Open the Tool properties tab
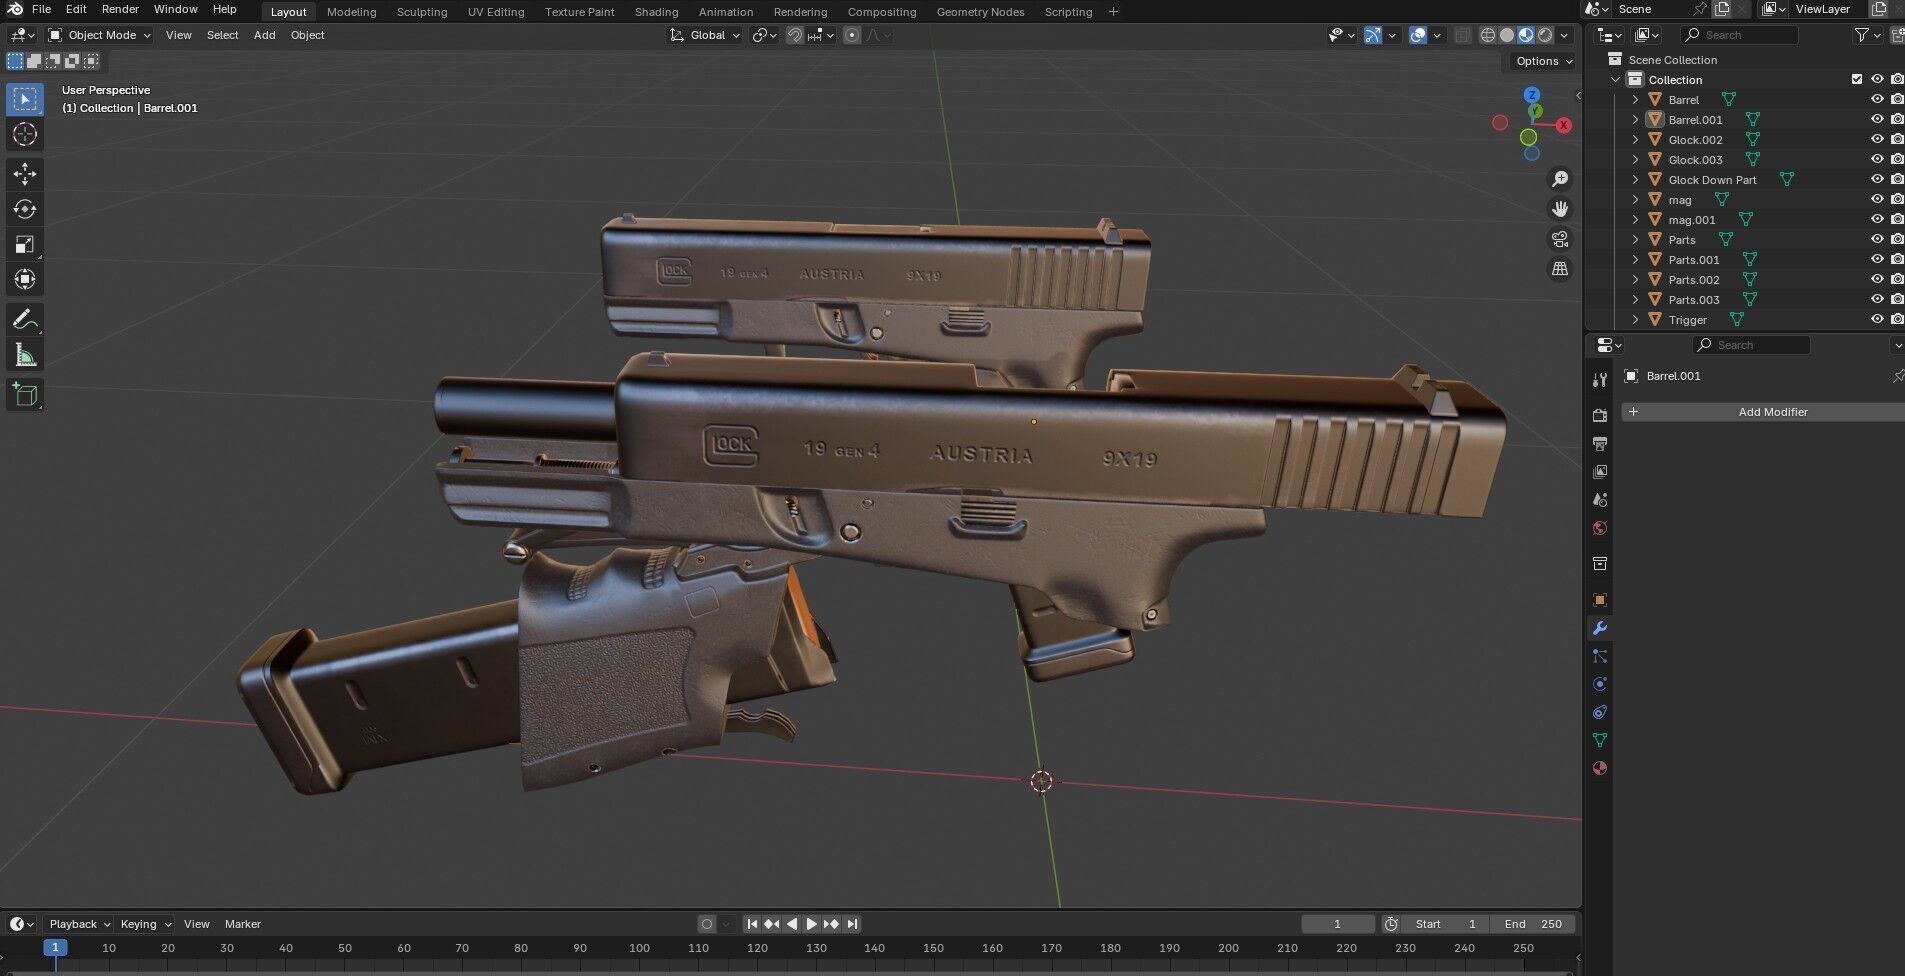Image resolution: width=1905 pixels, height=976 pixels. (x=1600, y=379)
